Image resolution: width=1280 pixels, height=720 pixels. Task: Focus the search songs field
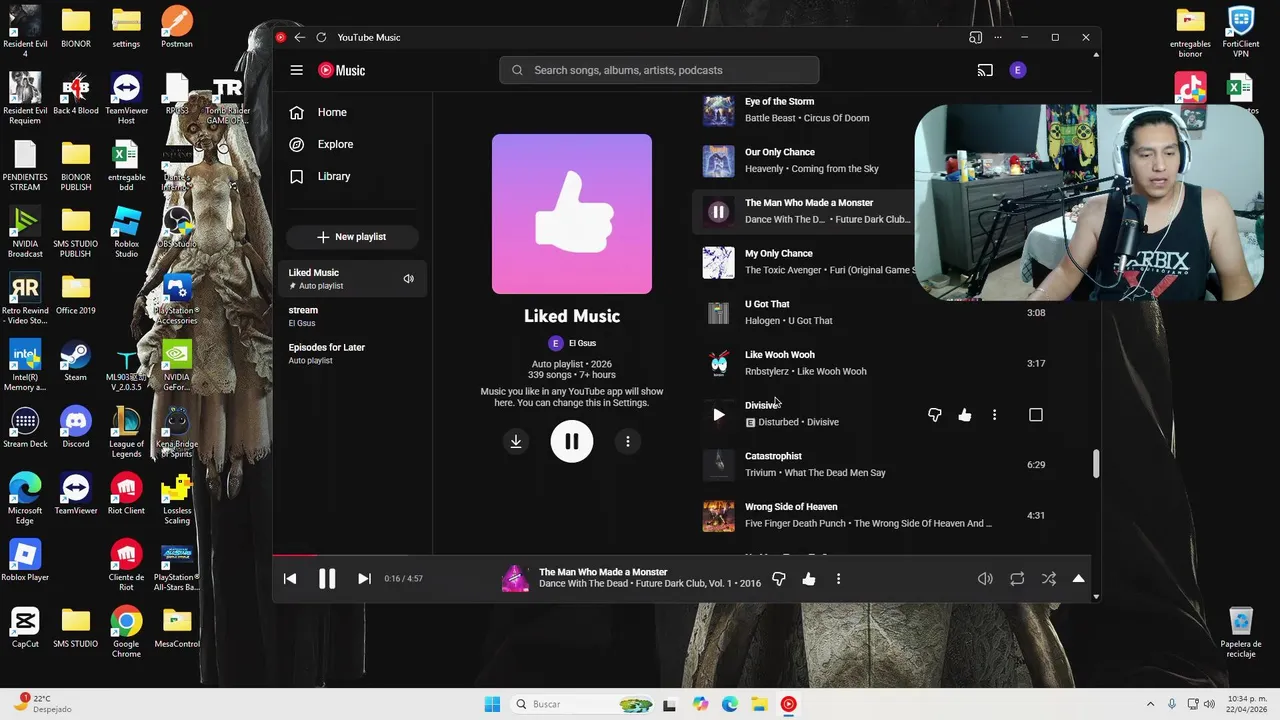click(659, 70)
